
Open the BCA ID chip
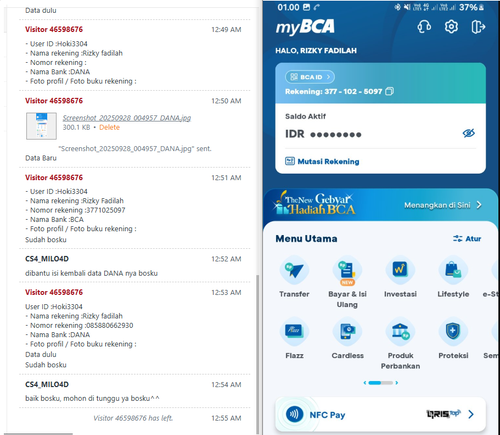pos(310,77)
